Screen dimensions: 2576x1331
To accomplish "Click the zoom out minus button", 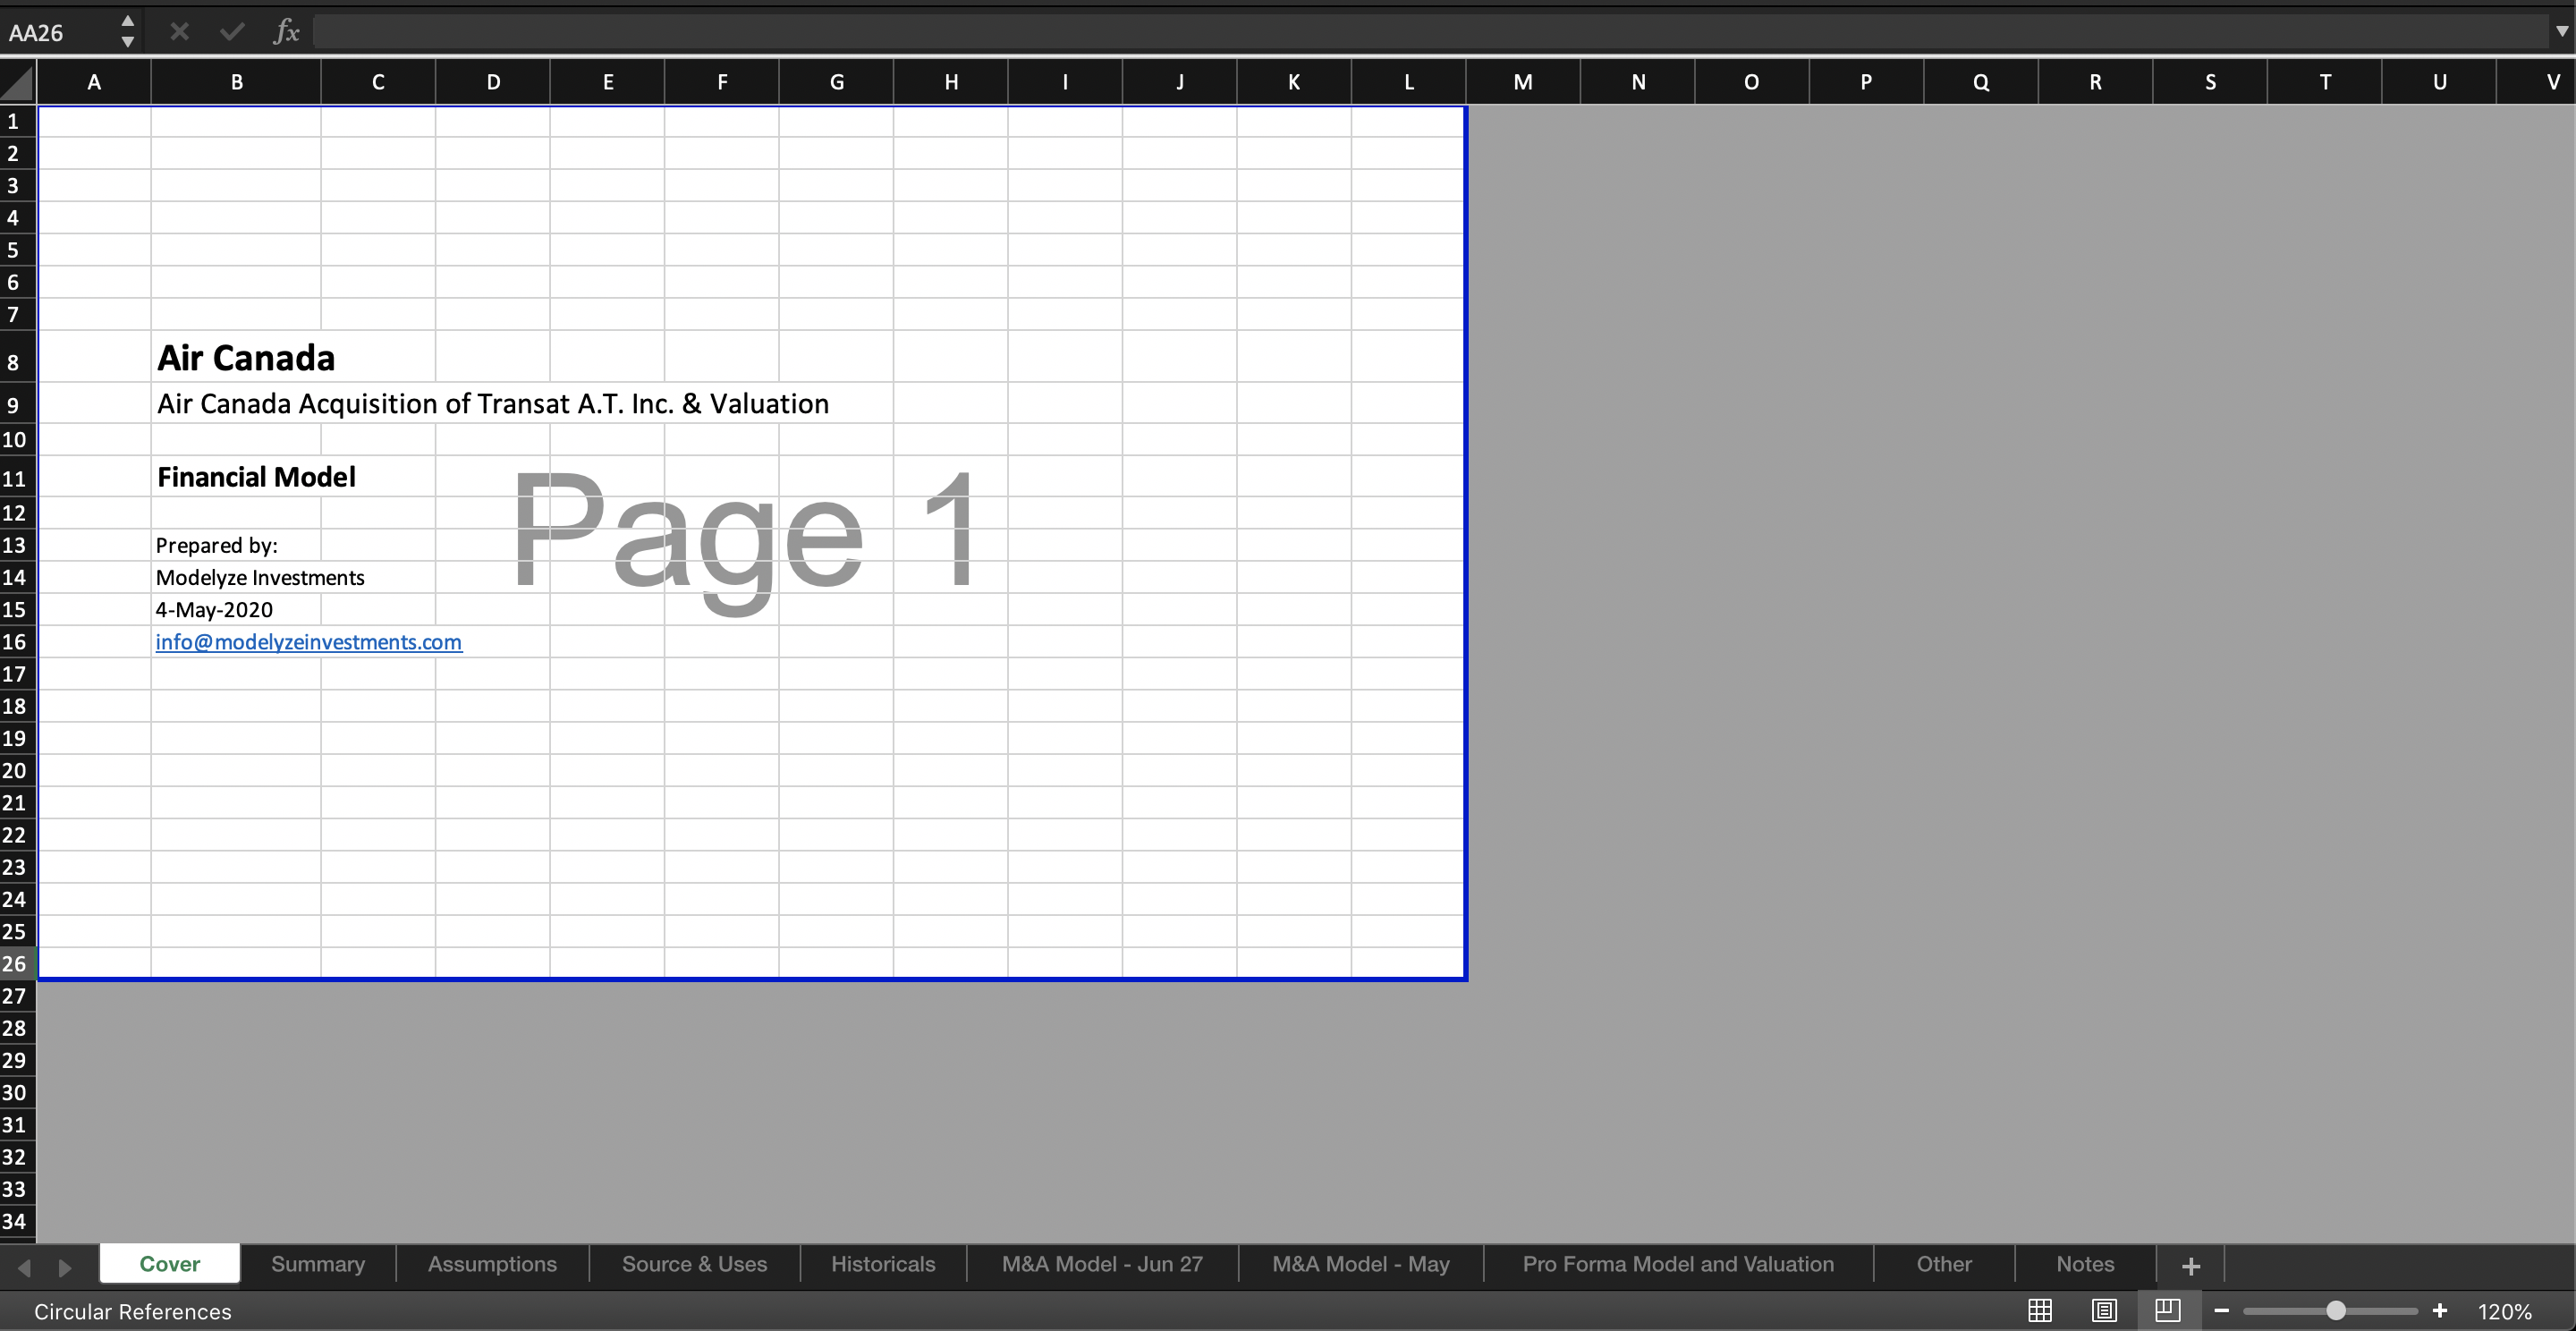I will tap(2222, 1311).
